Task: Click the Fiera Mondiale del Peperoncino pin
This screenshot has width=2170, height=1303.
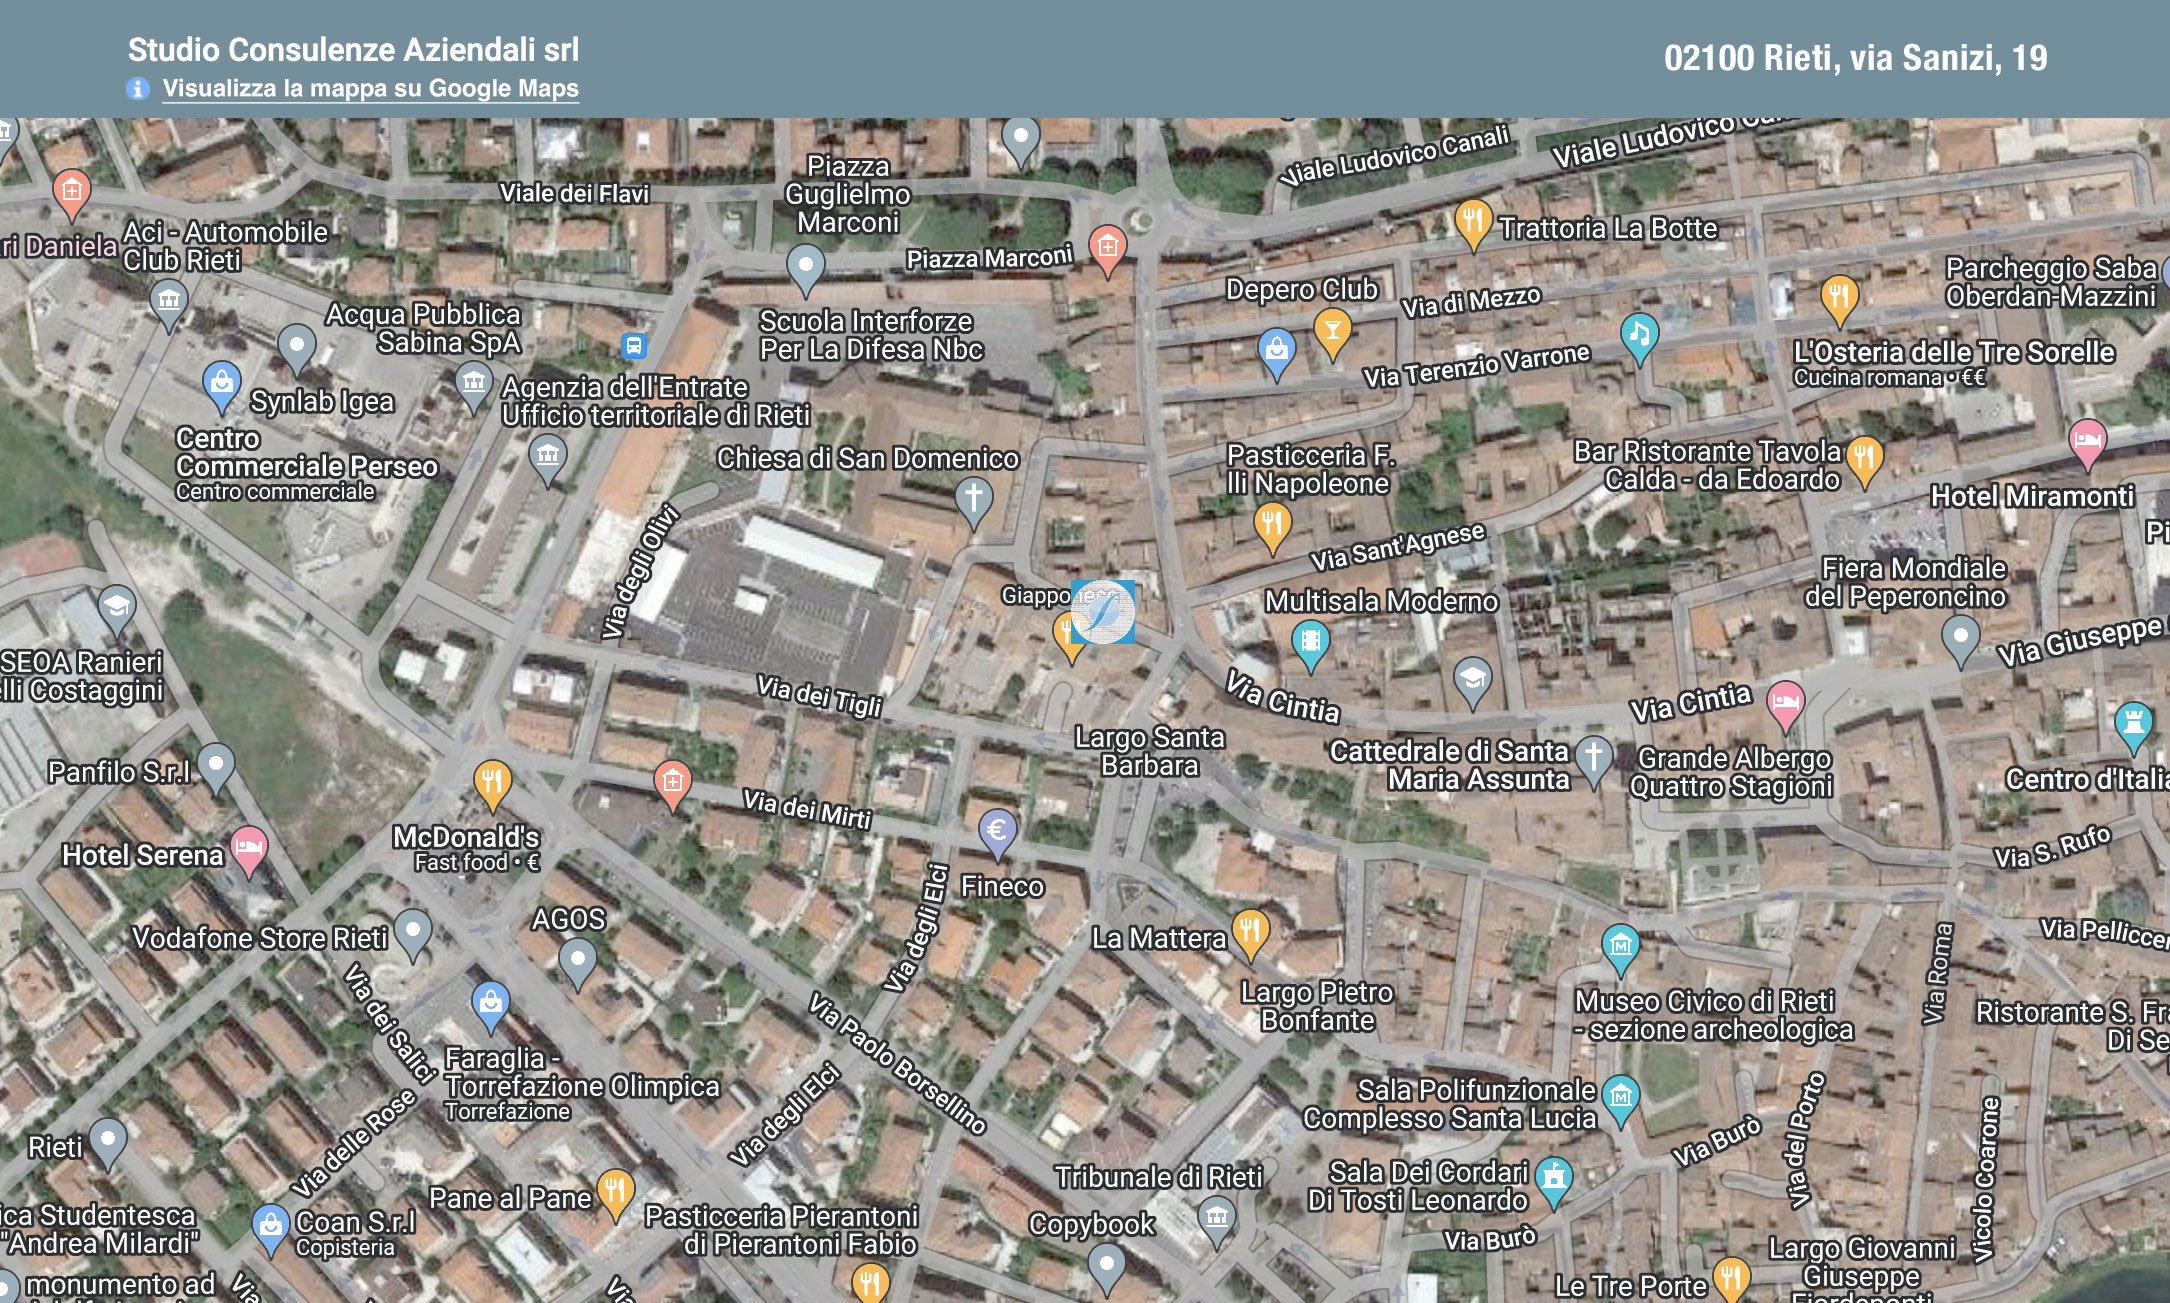Action: (x=1960, y=639)
